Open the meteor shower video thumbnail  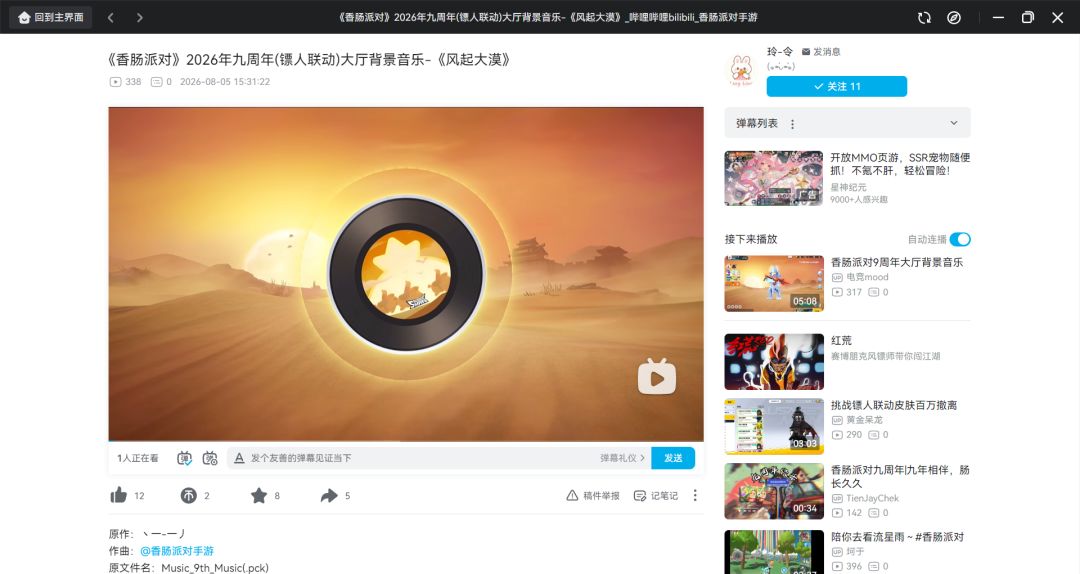(773, 552)
